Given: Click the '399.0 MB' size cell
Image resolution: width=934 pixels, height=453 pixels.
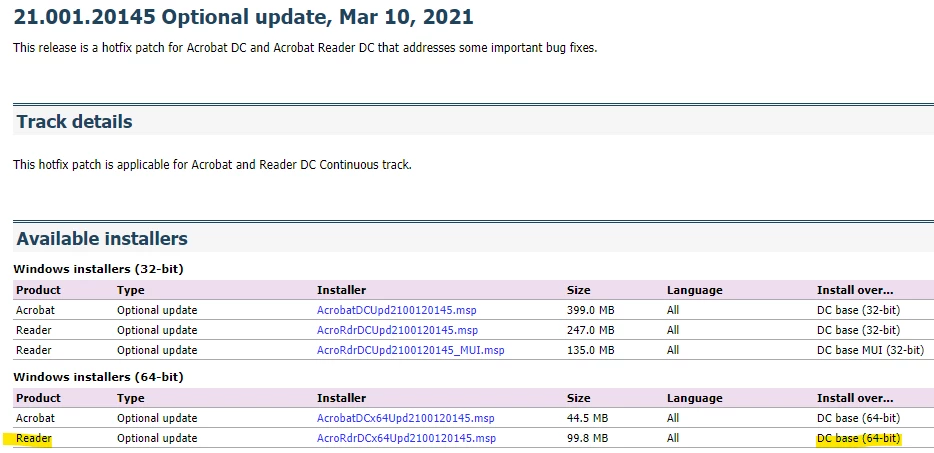Looking at the screenshot, I should coord(590,310).
